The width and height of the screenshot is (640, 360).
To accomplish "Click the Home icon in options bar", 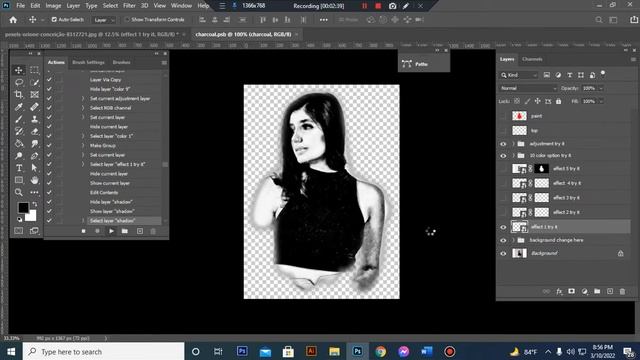I will click(x=13, y=20).
